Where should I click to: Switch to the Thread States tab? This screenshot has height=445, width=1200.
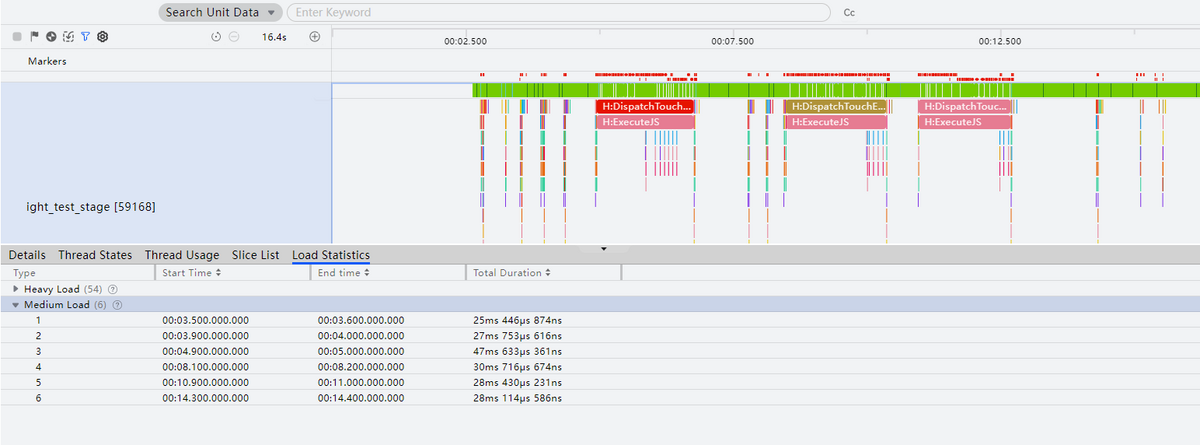coord(95,255)
